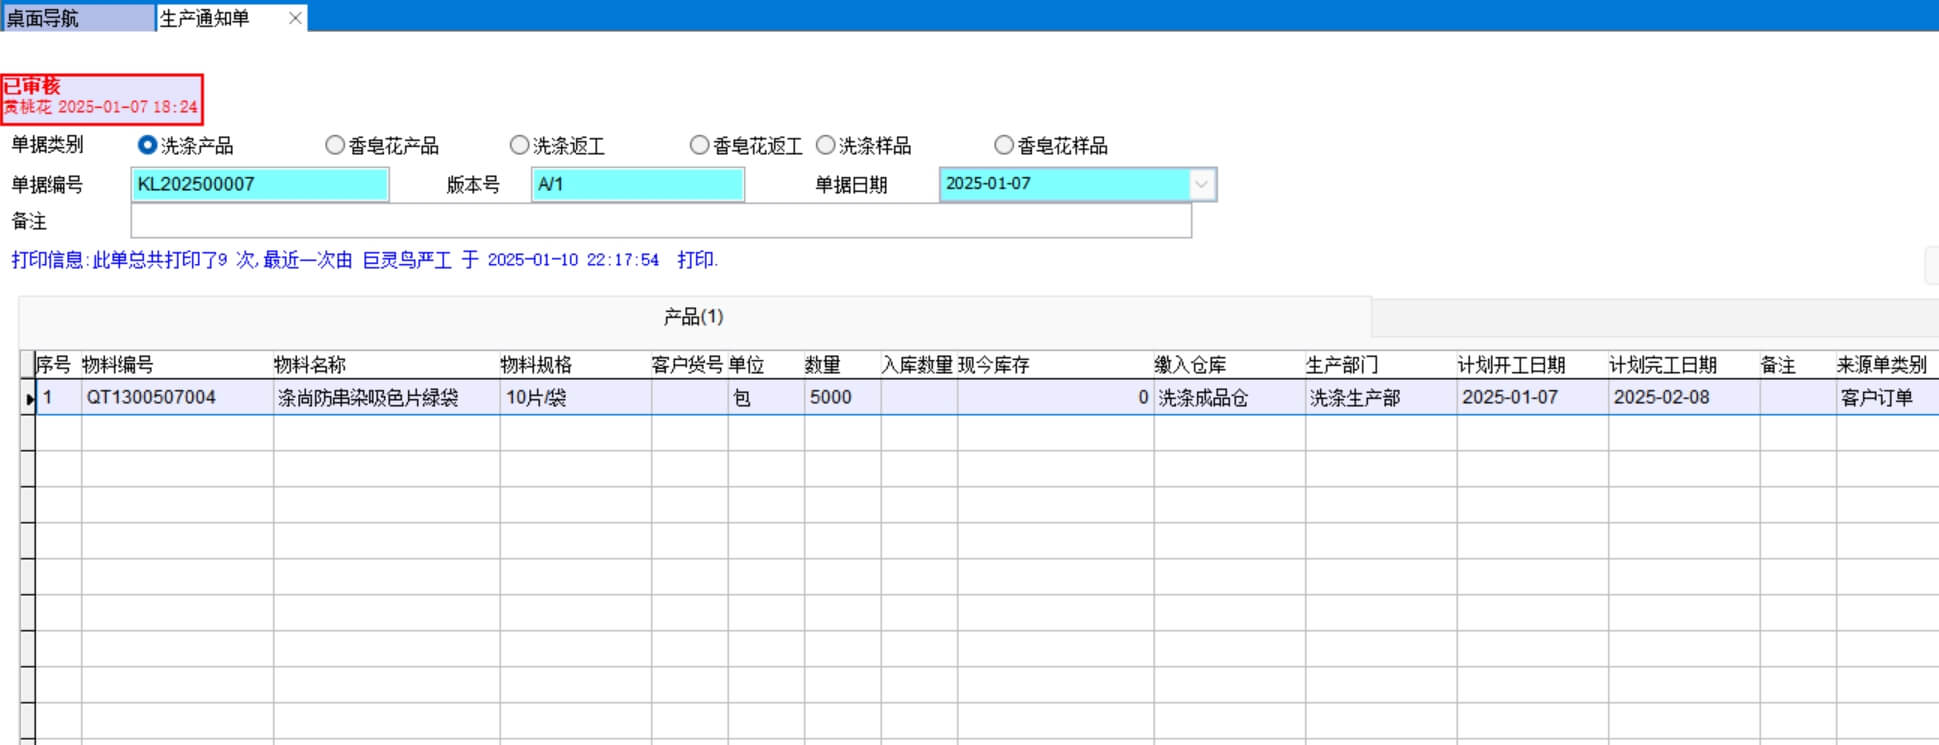The image size is (1939, 745).
Task: Select the cell with QT1300507004
Action: pyautogui.click(x=176, y=398)
